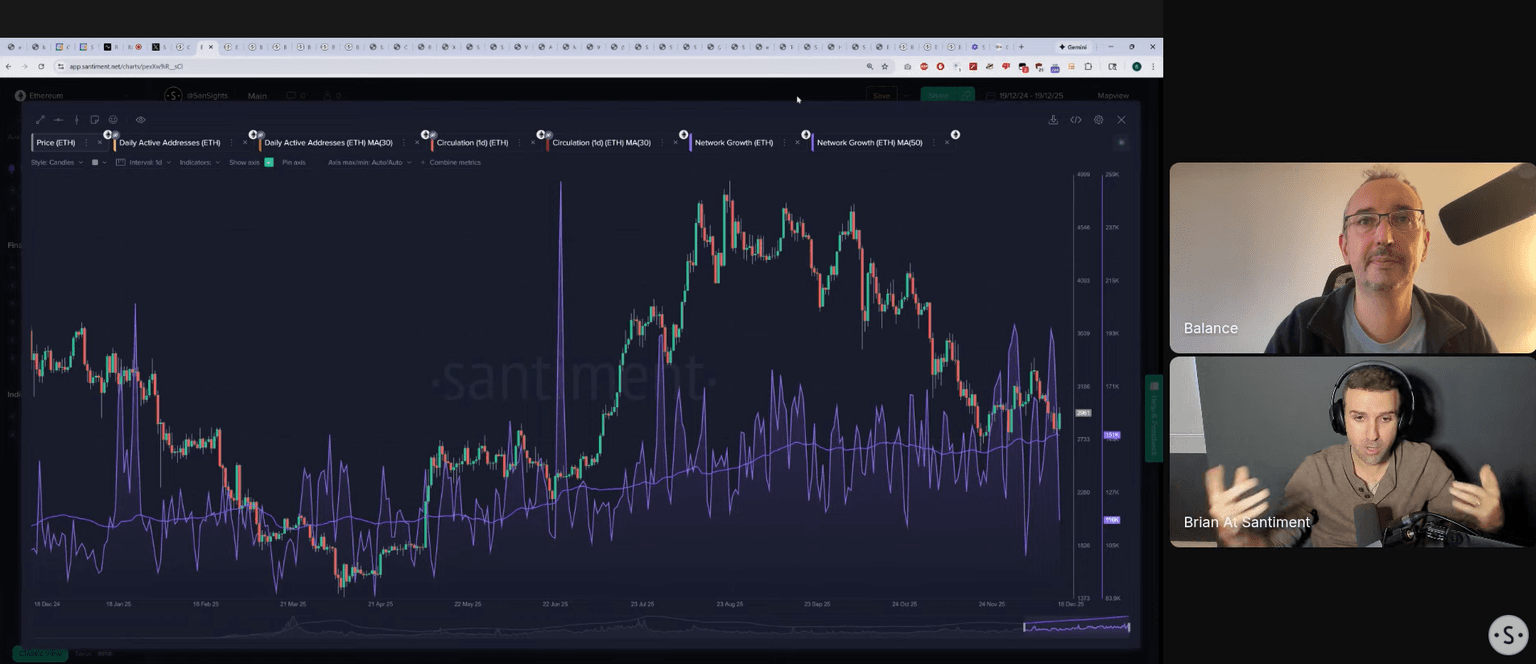Select the Price (ETH) metric tab

(x=56, y=143)
